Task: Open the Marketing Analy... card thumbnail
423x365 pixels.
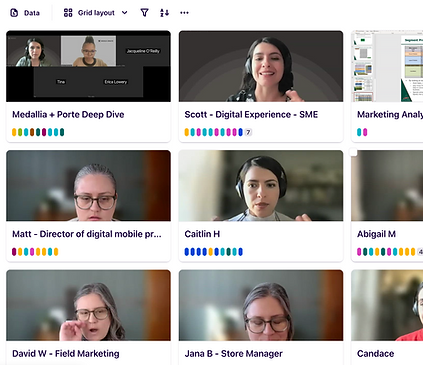Action: 387,66
